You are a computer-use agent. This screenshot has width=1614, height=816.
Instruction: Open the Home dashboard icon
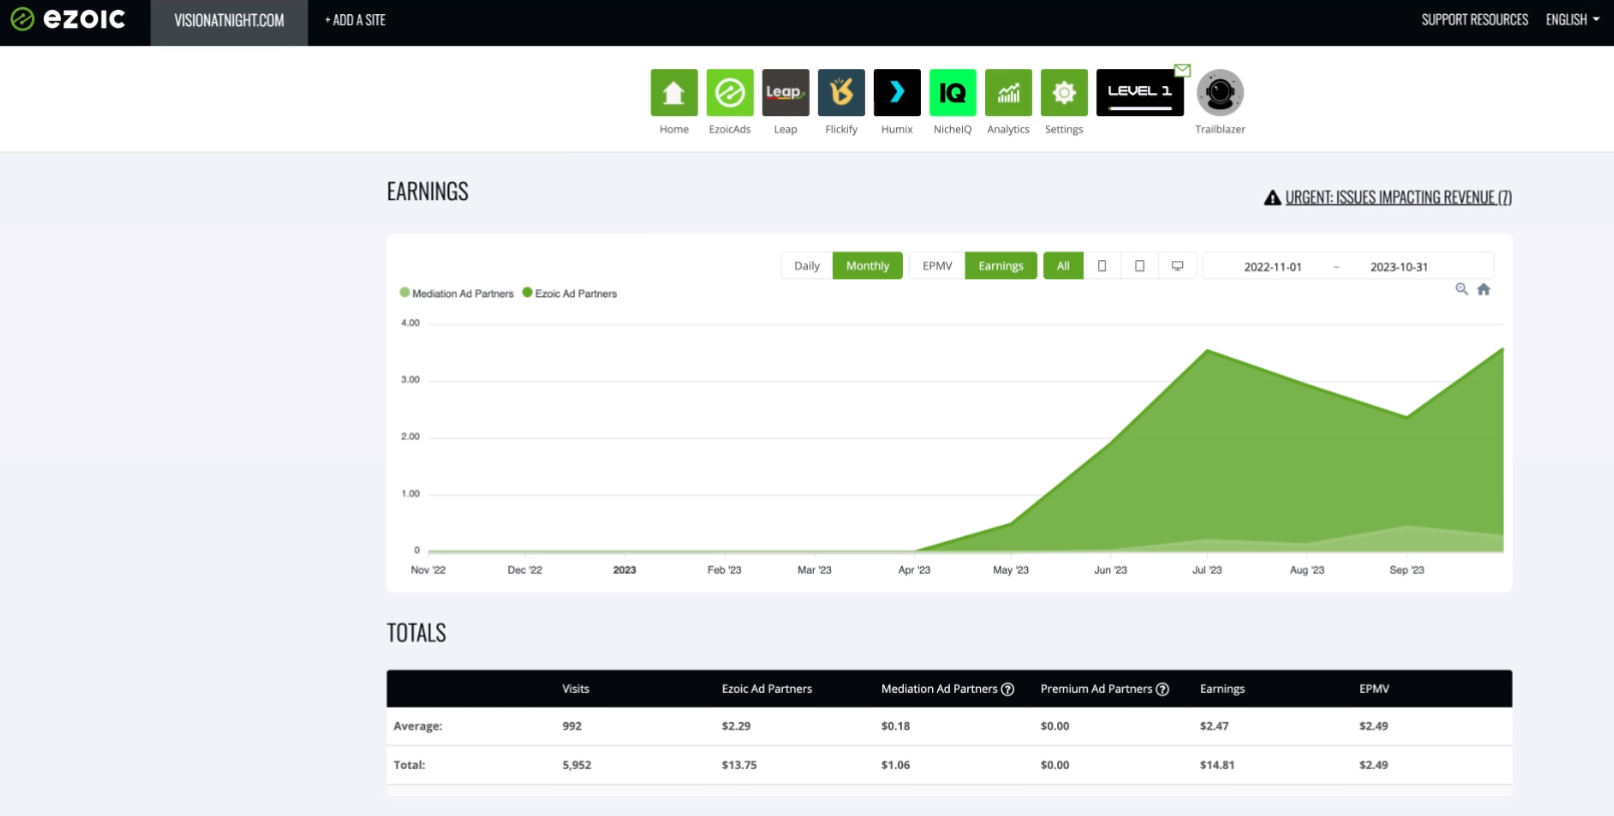click(674, 93)
